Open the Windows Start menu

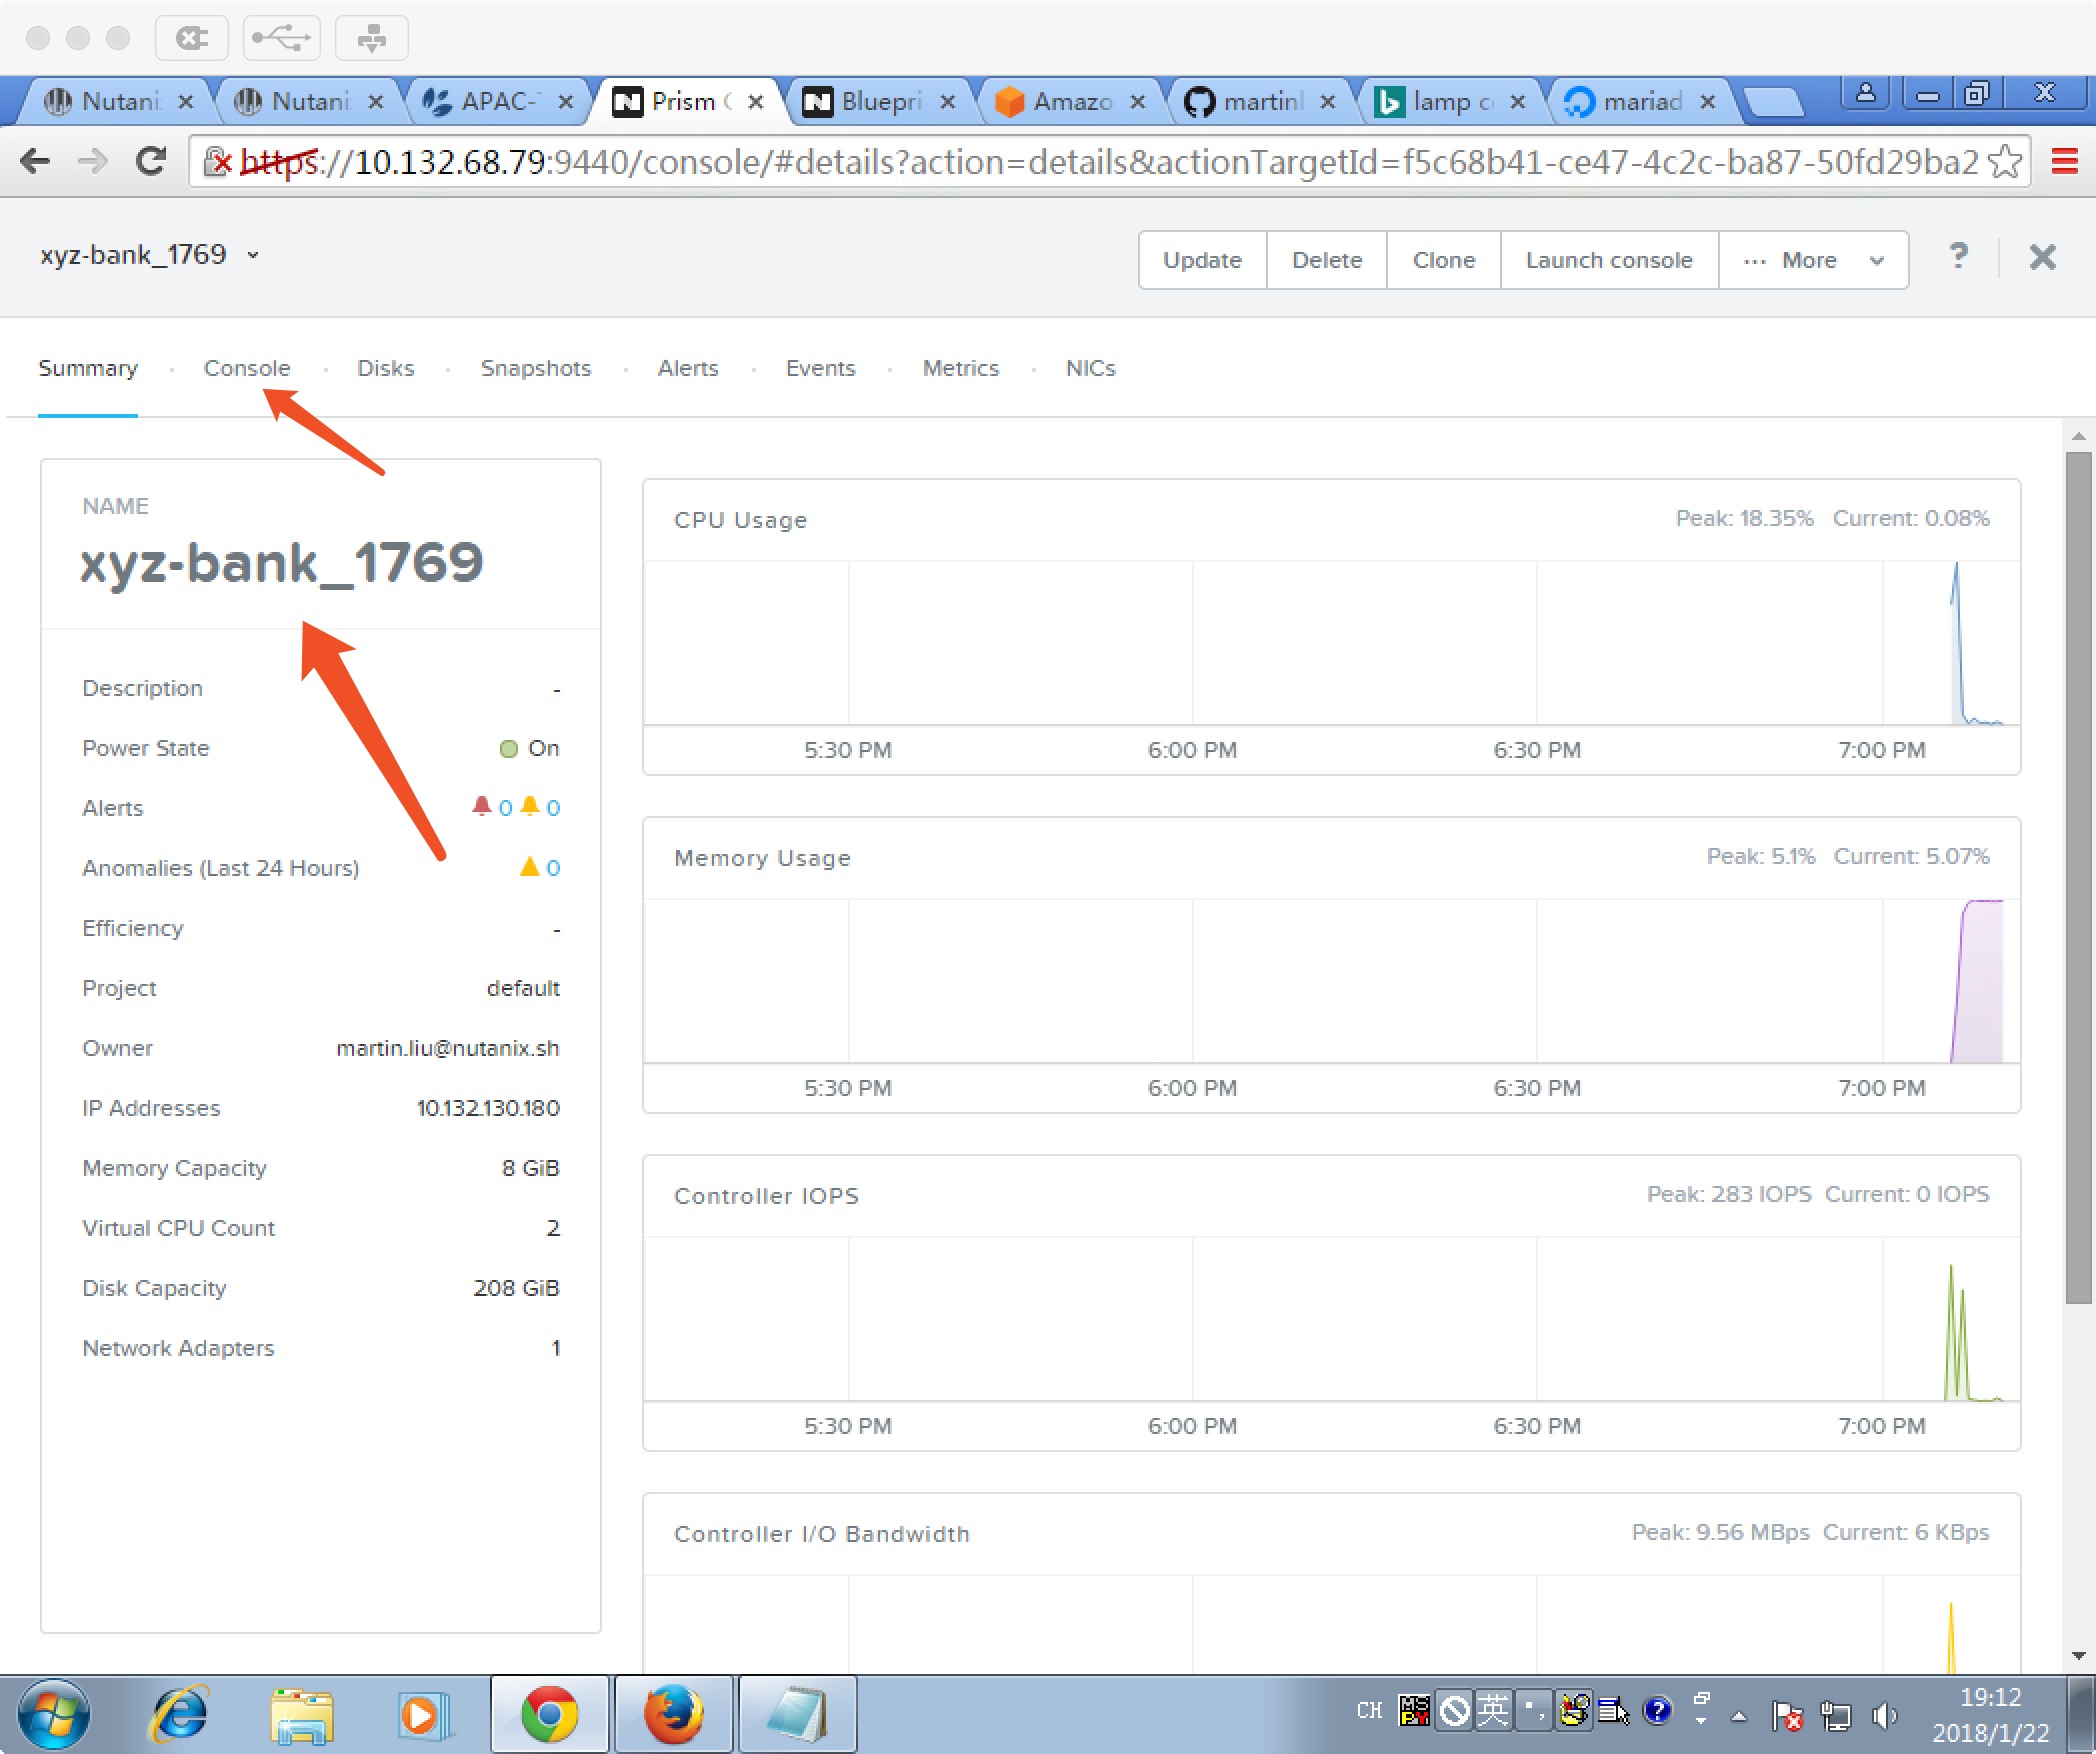pos(53,1715)
